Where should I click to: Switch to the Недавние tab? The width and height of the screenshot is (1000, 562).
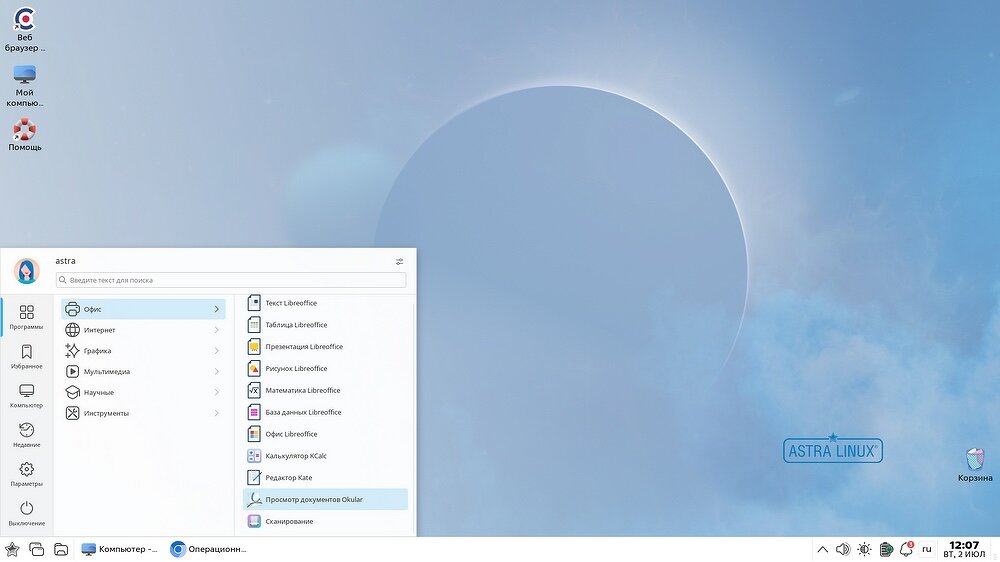pos(26,435)
